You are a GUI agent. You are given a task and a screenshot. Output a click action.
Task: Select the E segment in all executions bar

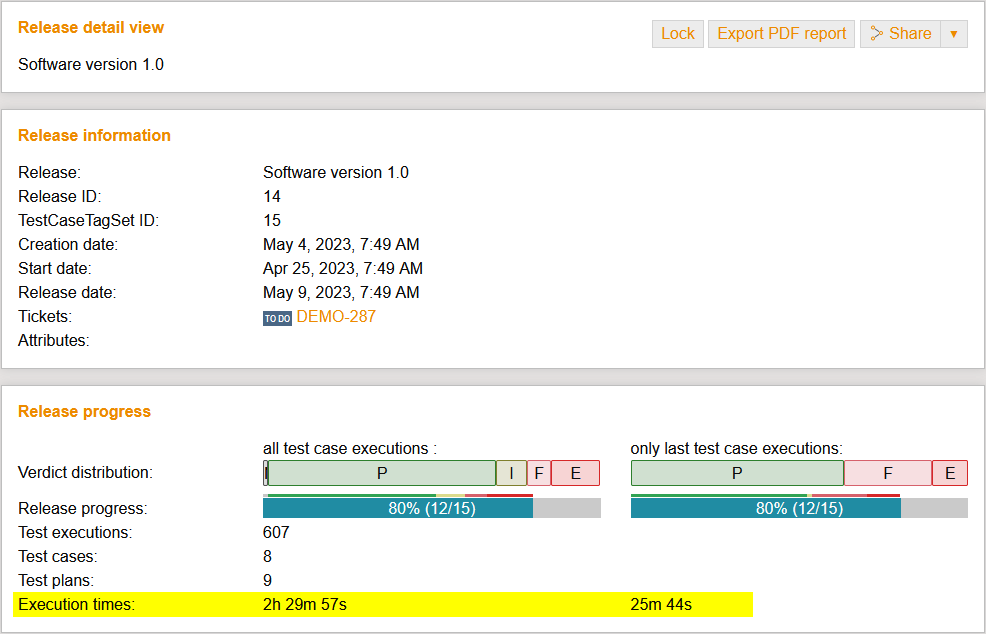pyautogui.click(x=575, y=473)
